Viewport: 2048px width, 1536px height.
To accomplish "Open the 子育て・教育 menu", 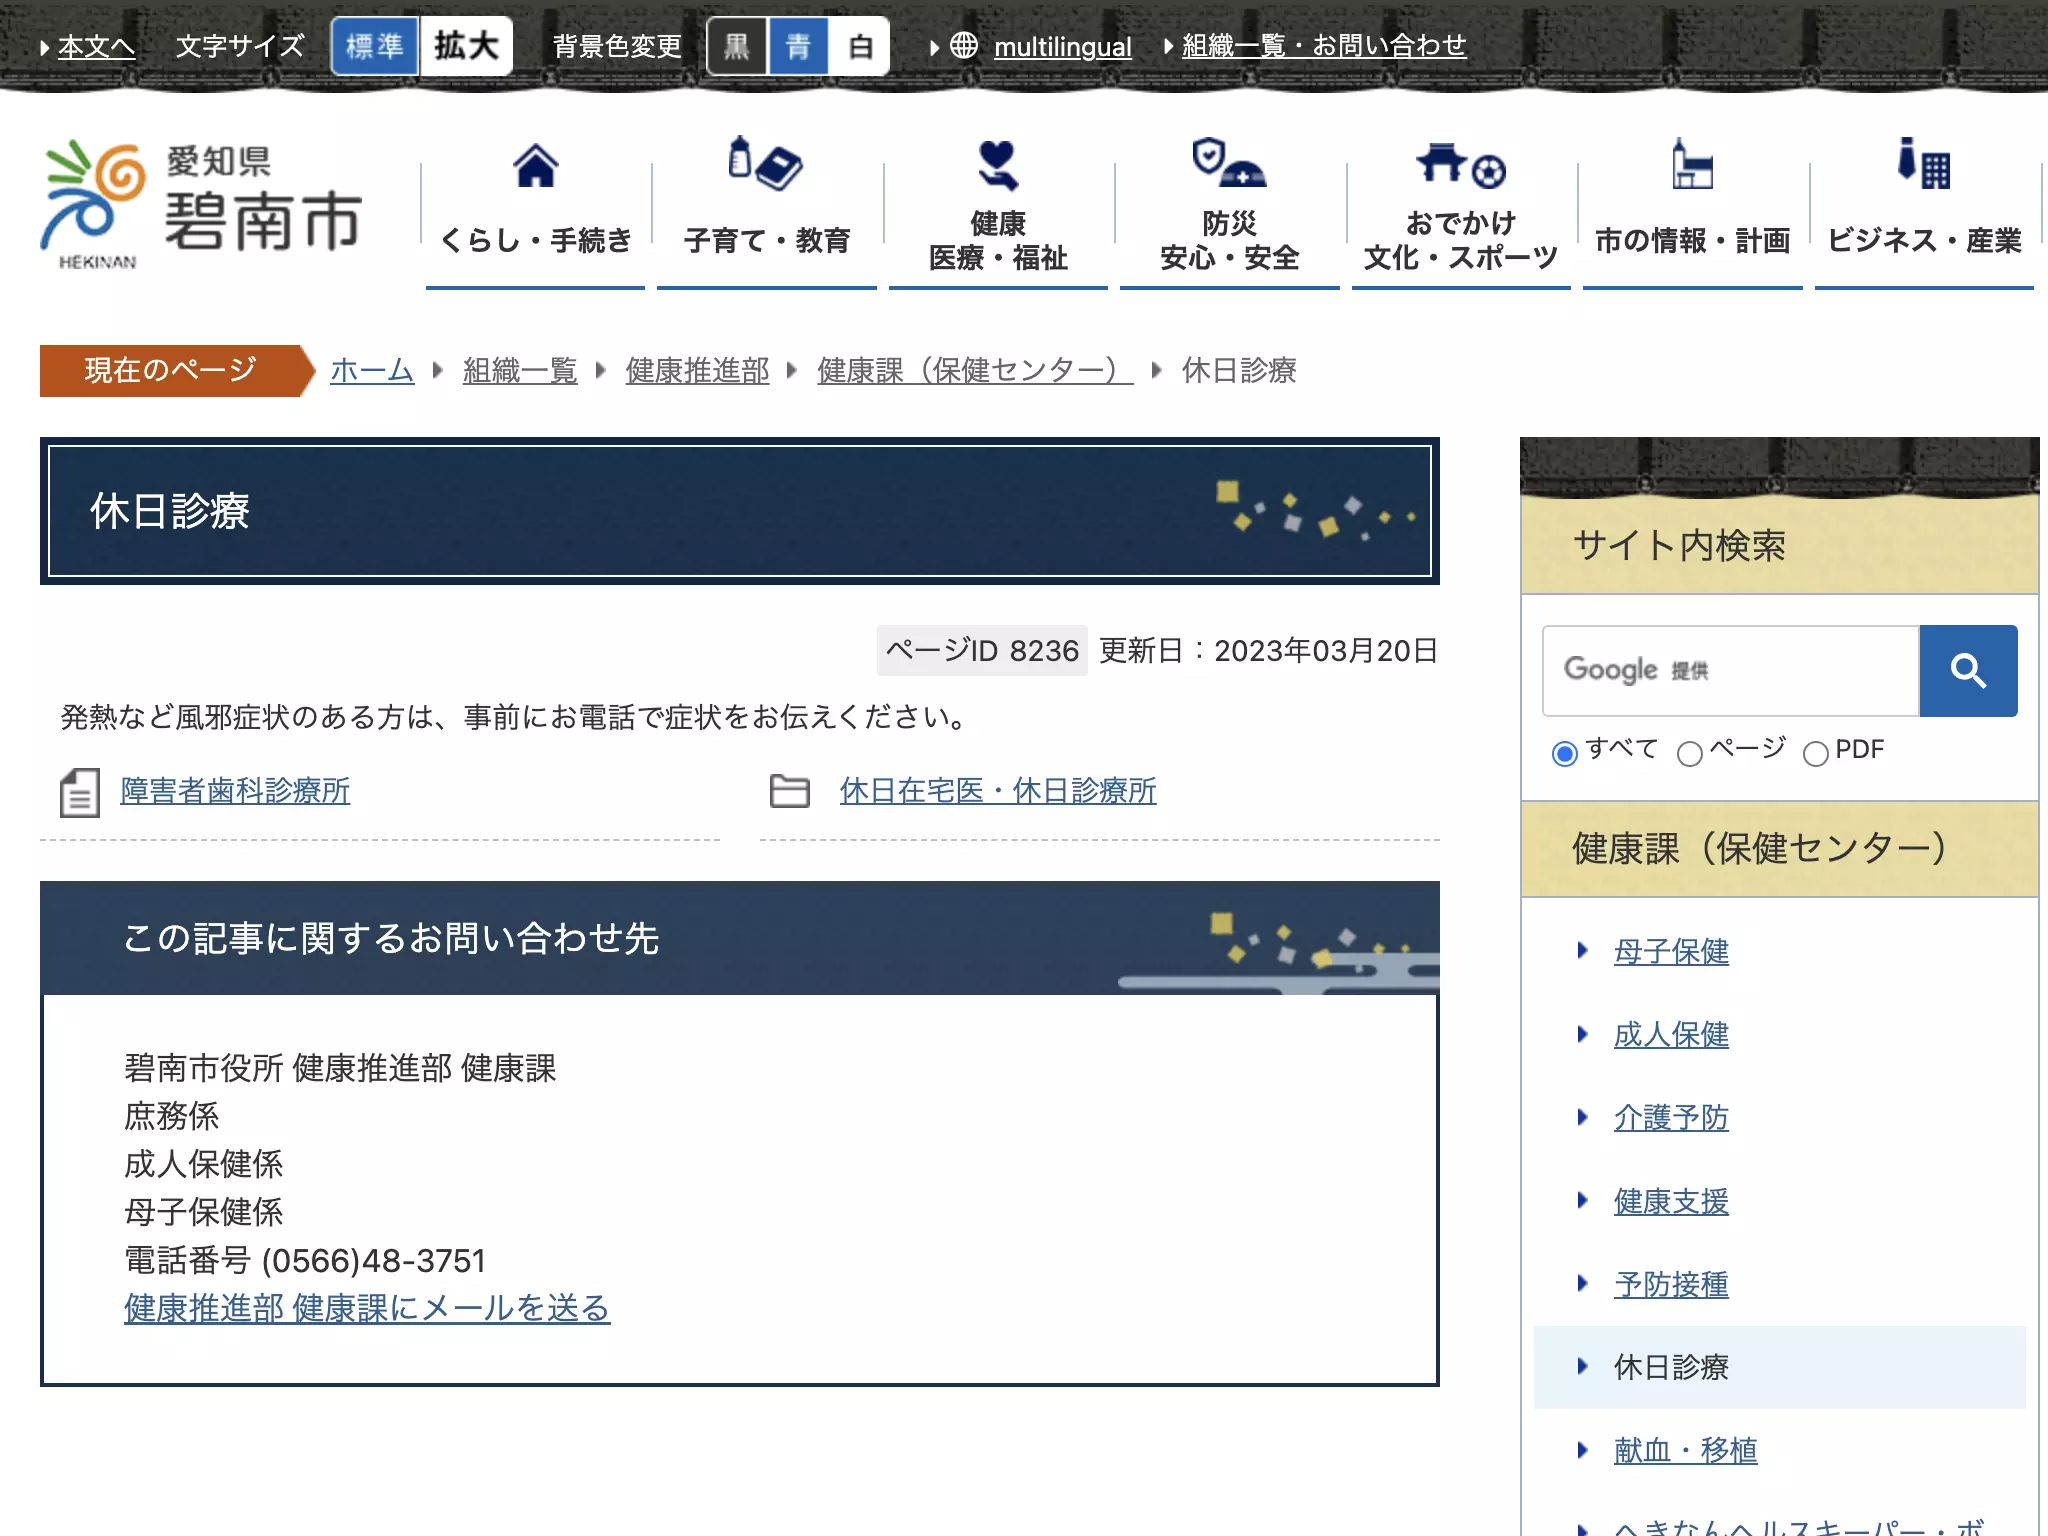I will 767,210.
